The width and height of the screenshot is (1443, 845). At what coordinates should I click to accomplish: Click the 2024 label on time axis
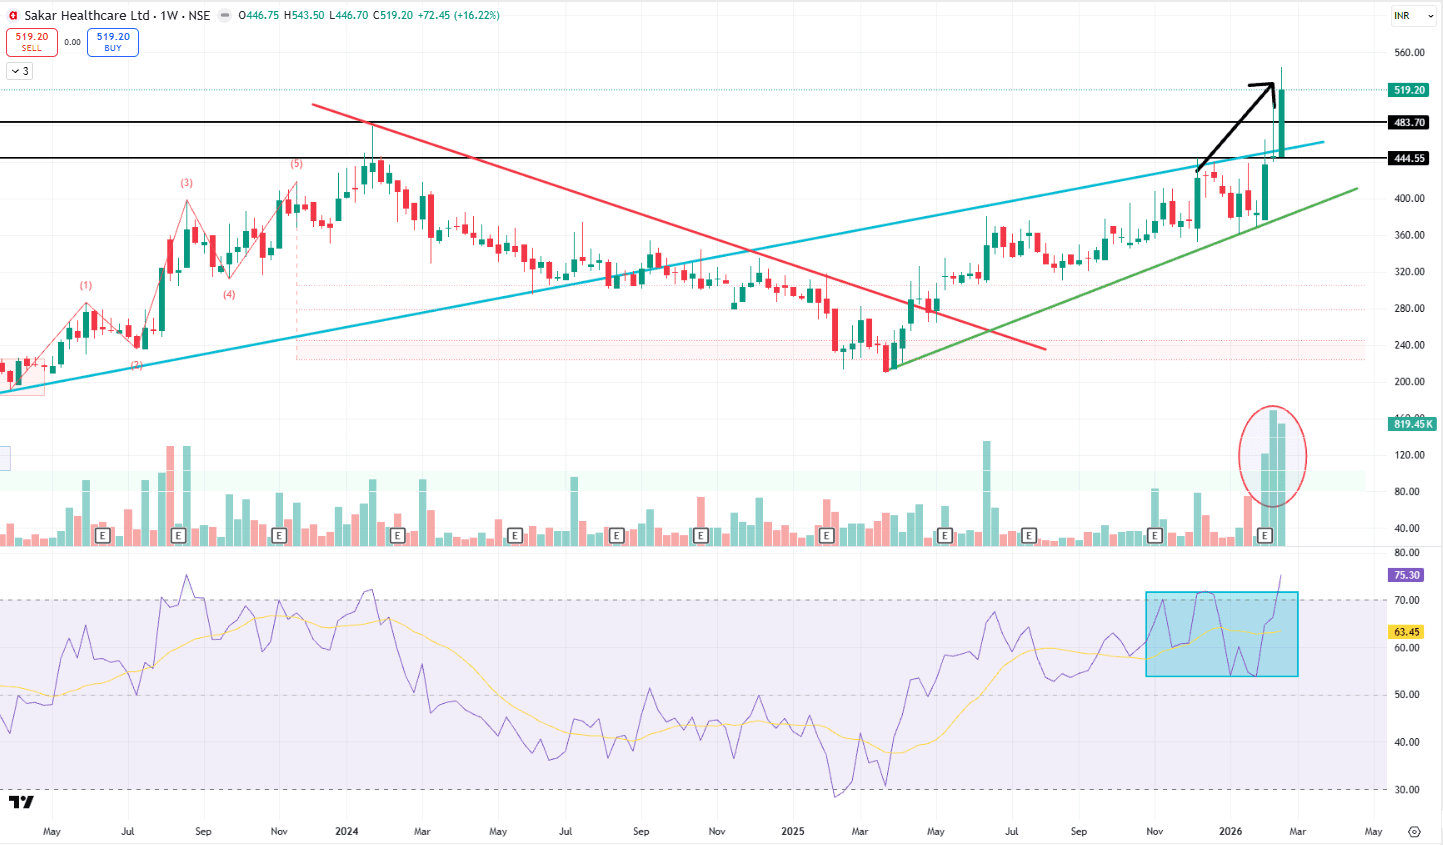coord(347,831)
